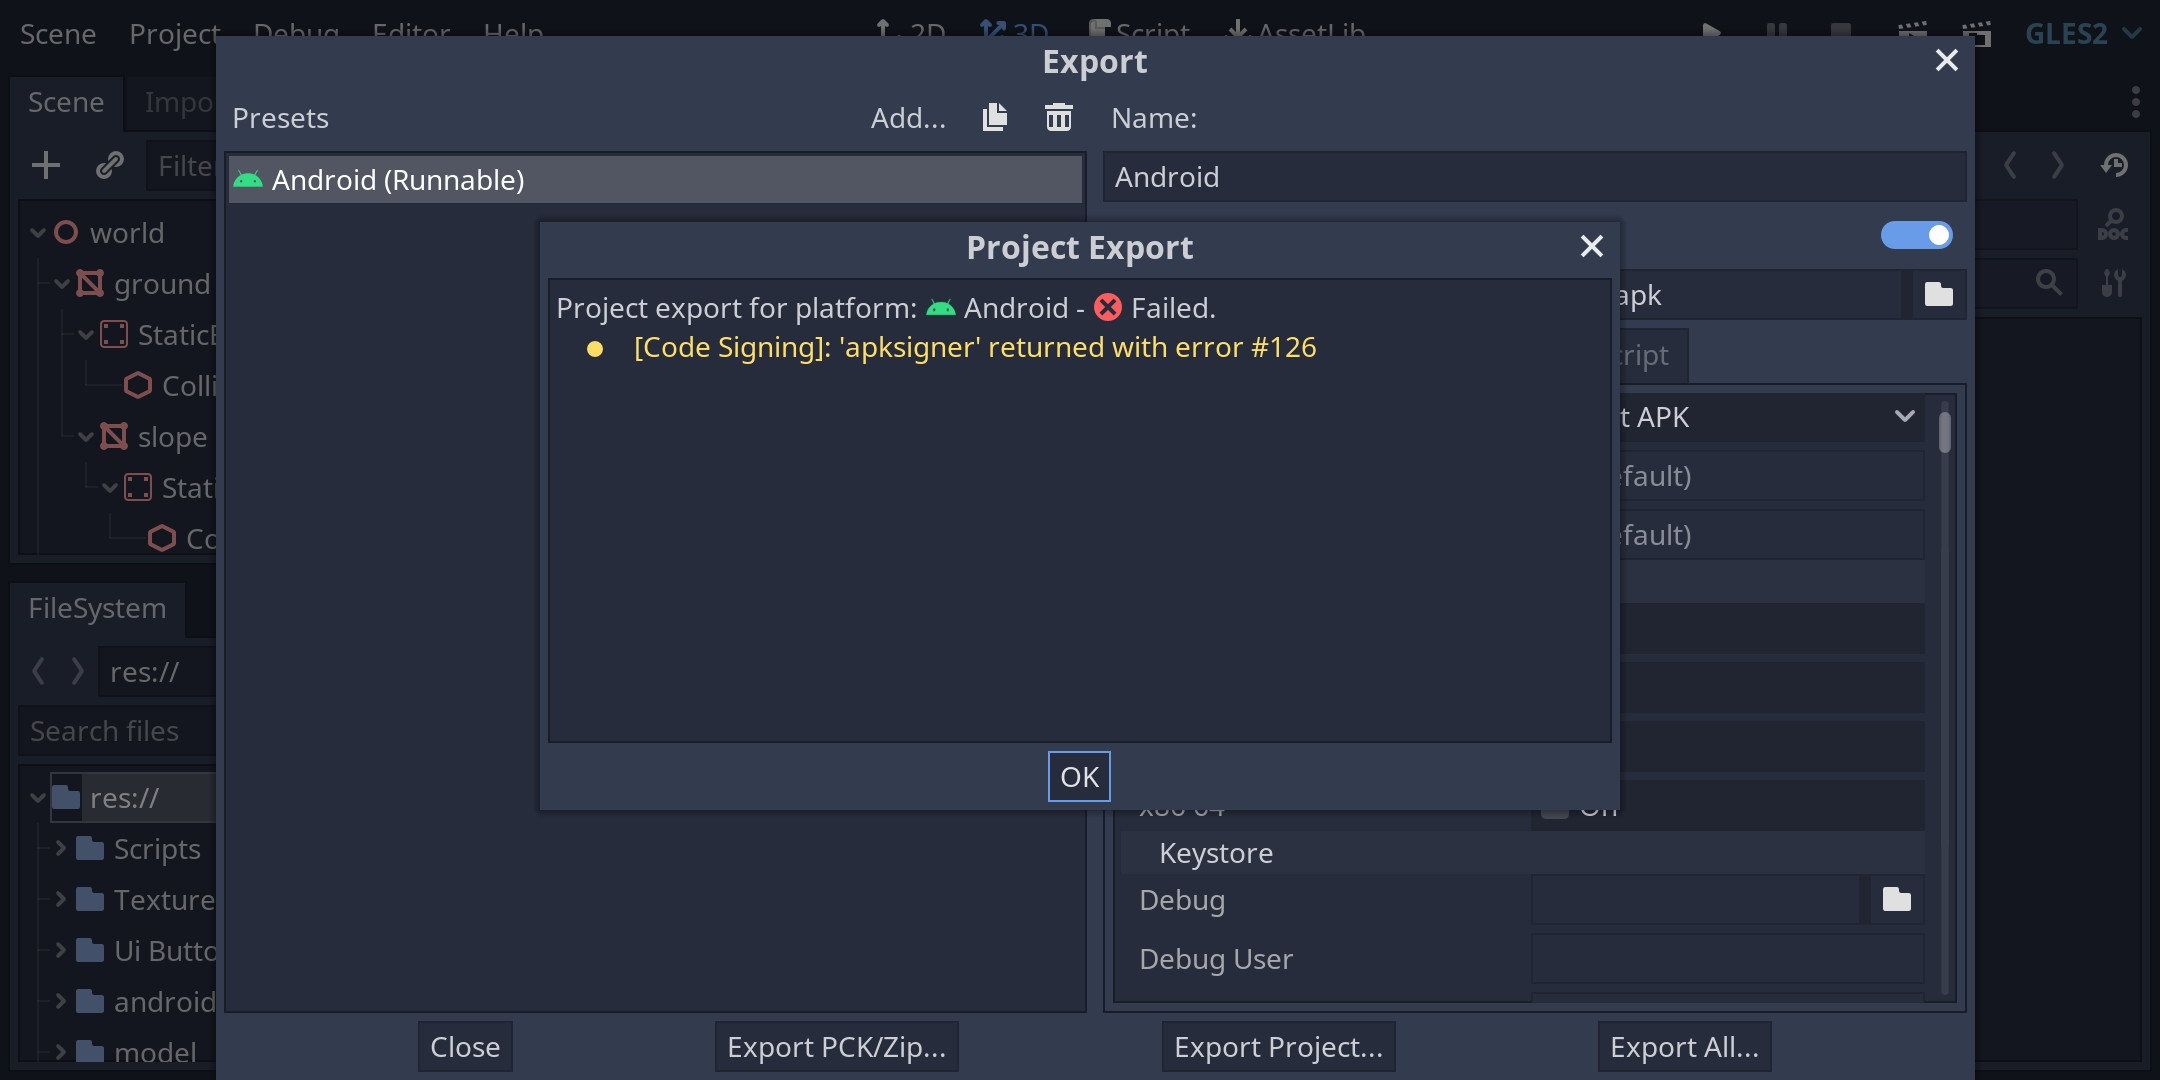Click Export All... button
This screenshot has width=2160, height=1080.
click(1684, 1047)
